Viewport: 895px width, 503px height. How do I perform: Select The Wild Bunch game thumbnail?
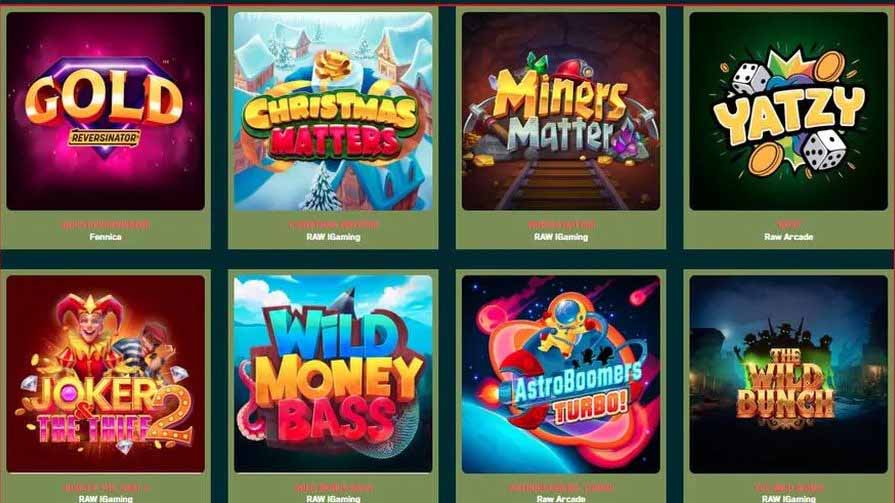(789, 374)
